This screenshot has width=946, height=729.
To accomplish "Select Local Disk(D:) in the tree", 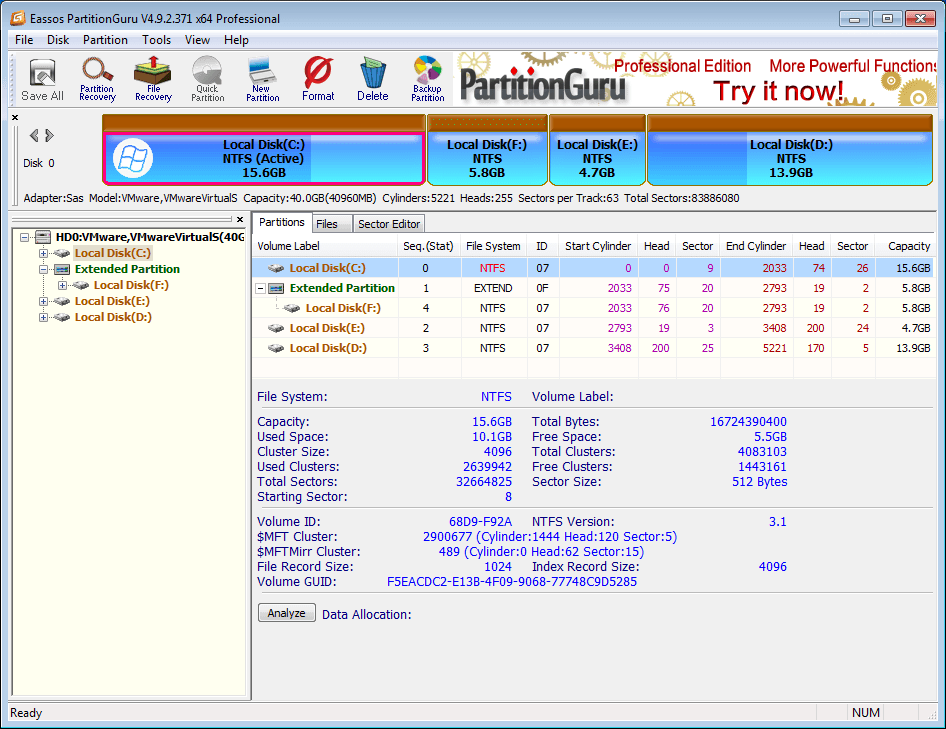I will (x=113, y=317).
